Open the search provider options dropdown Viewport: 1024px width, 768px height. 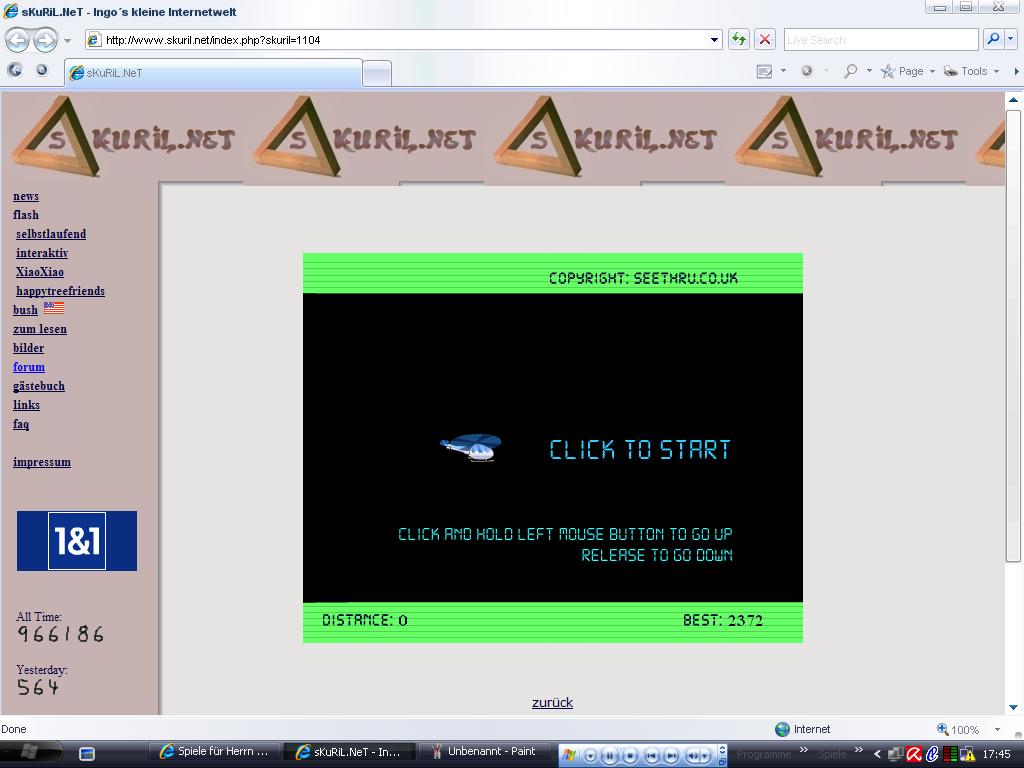(1010, 40)
